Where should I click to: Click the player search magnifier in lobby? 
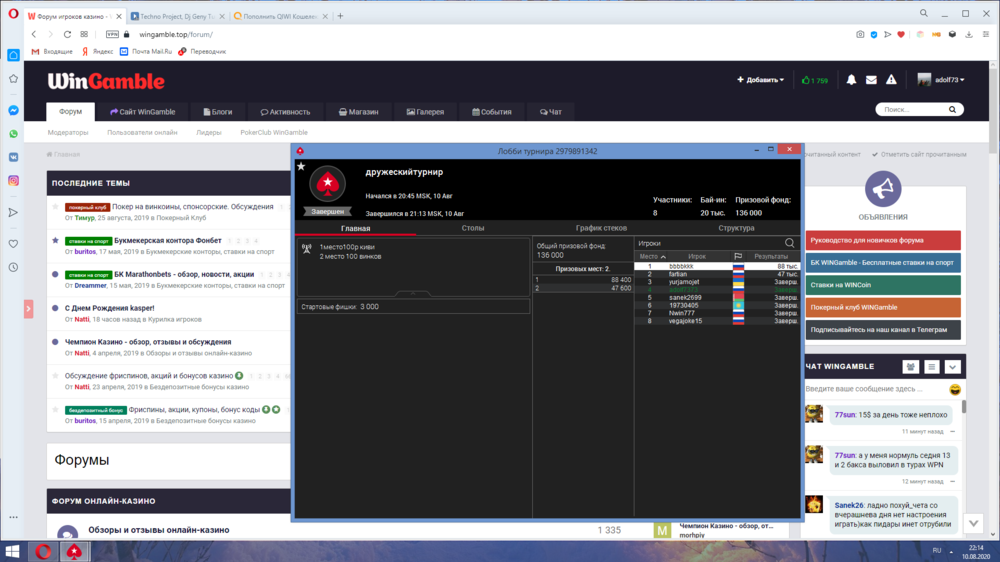[789, 243]
